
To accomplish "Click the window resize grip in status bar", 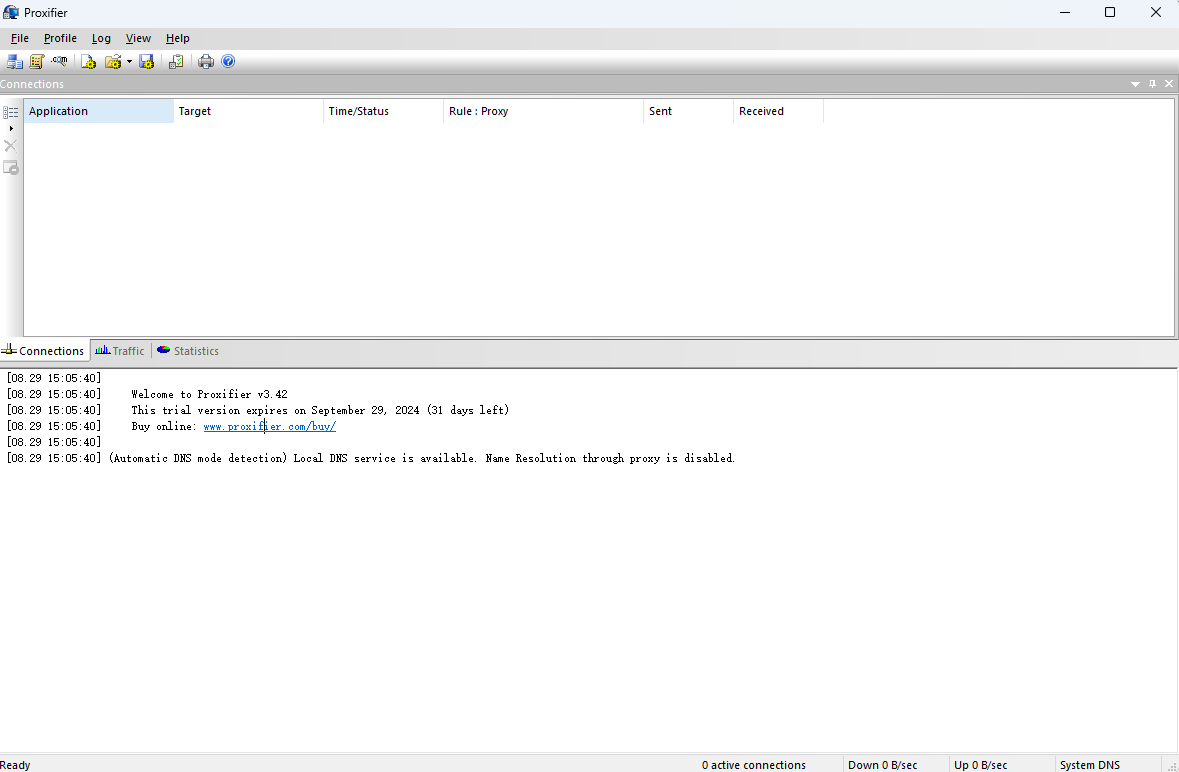I will pyautogui.click(x=1171, y=765).
